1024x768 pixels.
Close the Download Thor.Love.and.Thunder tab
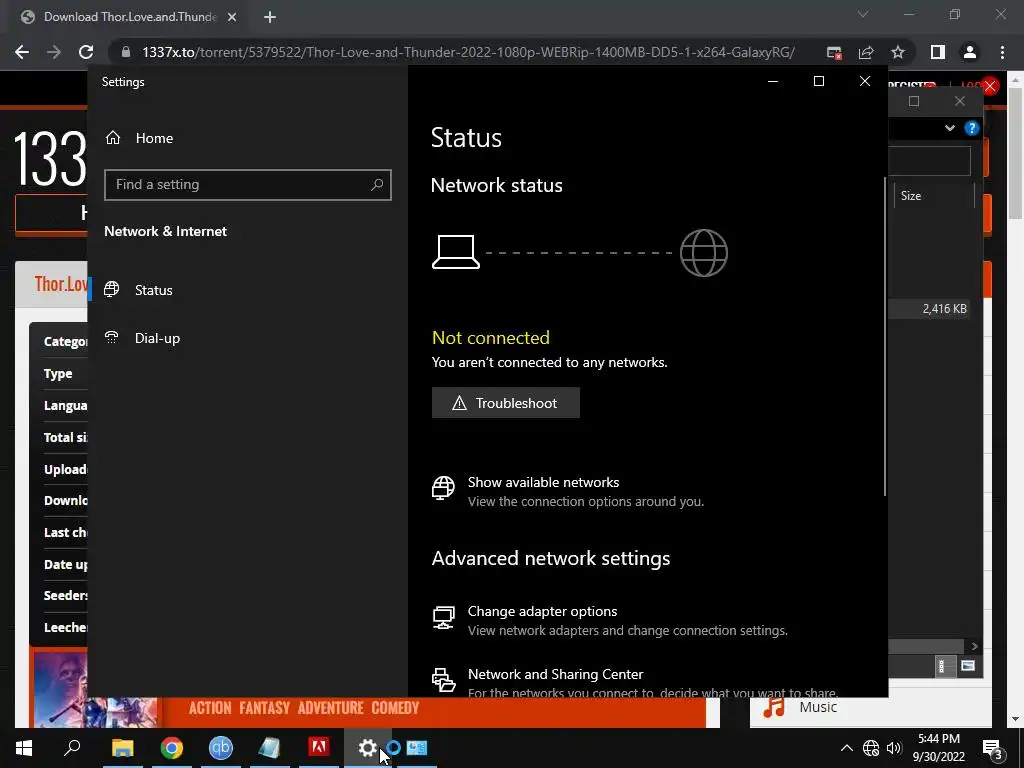click(232, 17)
